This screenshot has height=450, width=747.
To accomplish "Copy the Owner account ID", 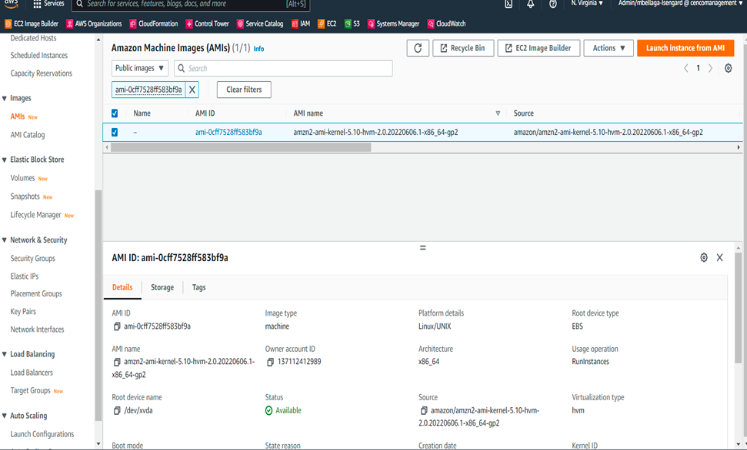I will (270, 362).
